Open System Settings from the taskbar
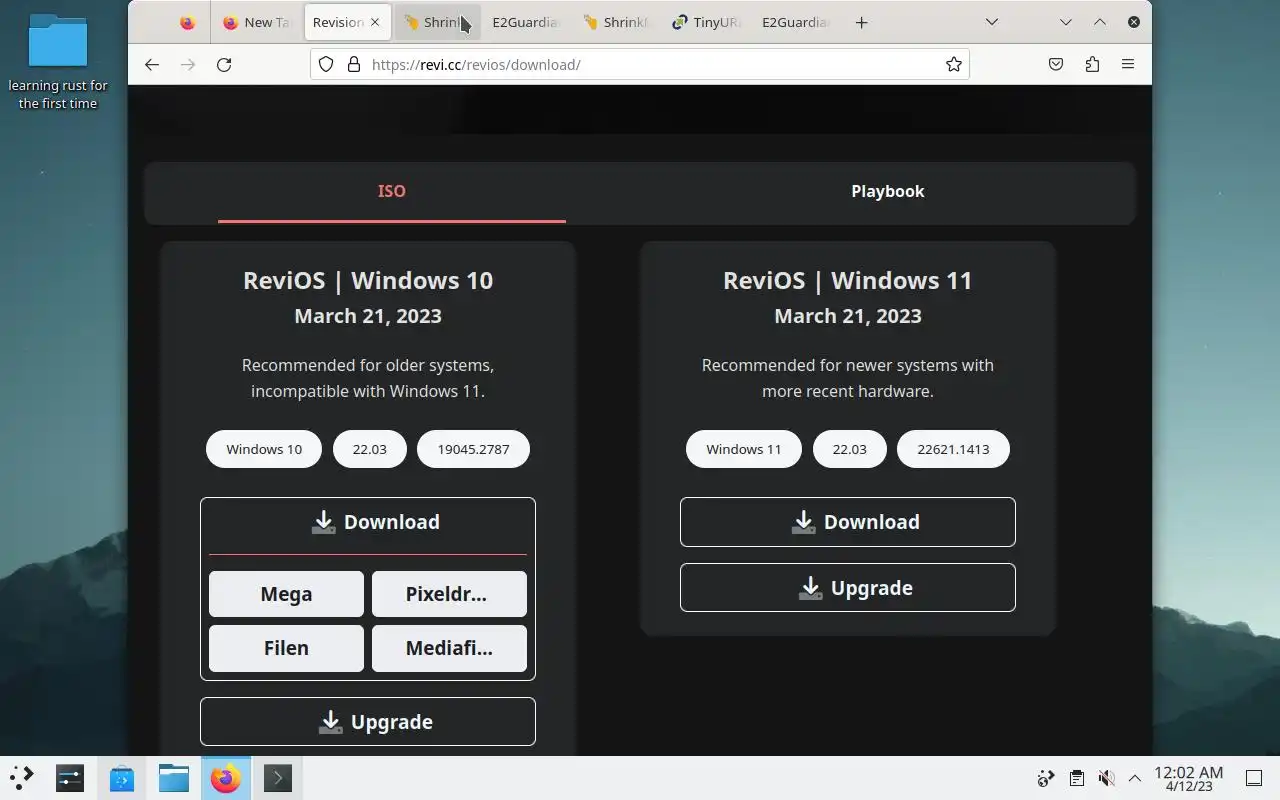The height and width of the screenshot is (800, 1280). (70, 778)
